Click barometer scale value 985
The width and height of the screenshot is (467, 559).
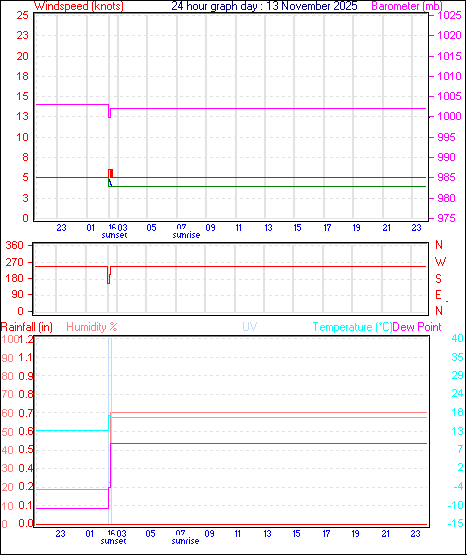coord(446,177)
